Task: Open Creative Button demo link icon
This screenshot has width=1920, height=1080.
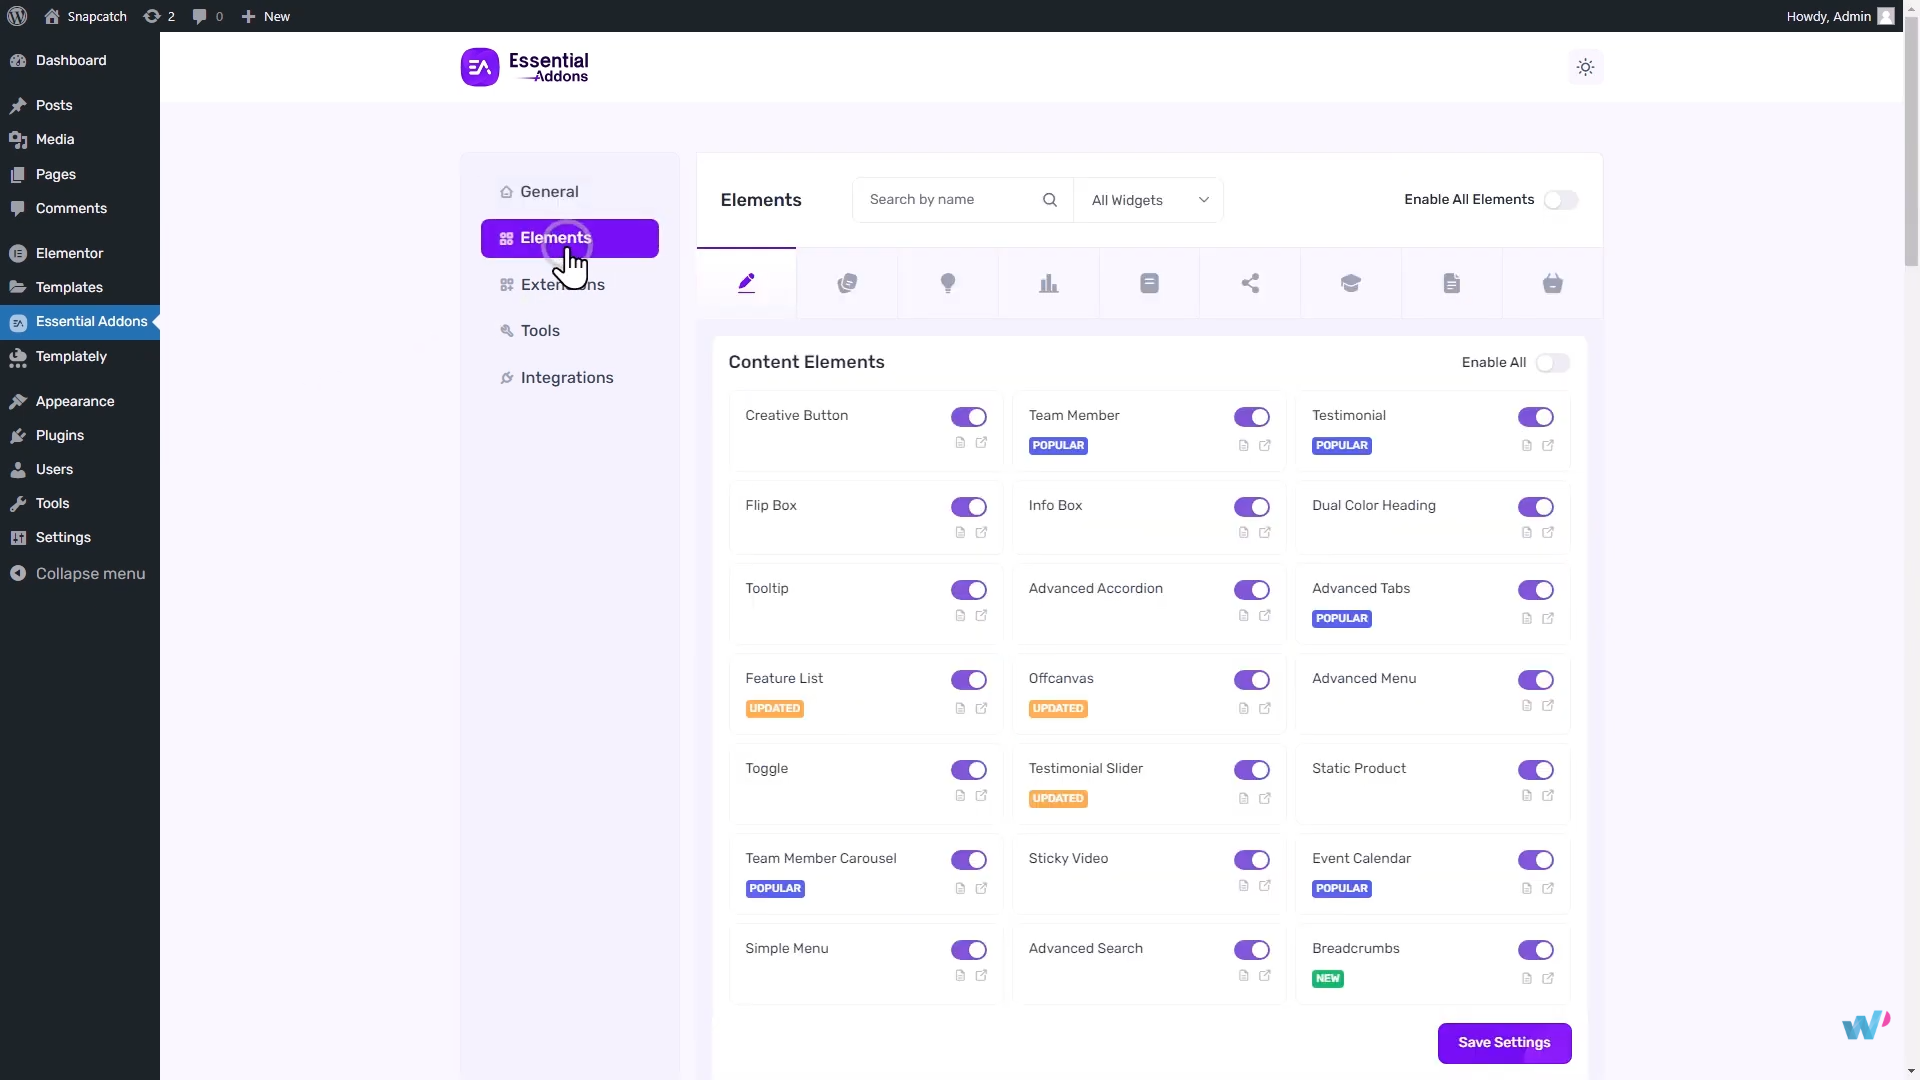Action: [x=981, y=442]
